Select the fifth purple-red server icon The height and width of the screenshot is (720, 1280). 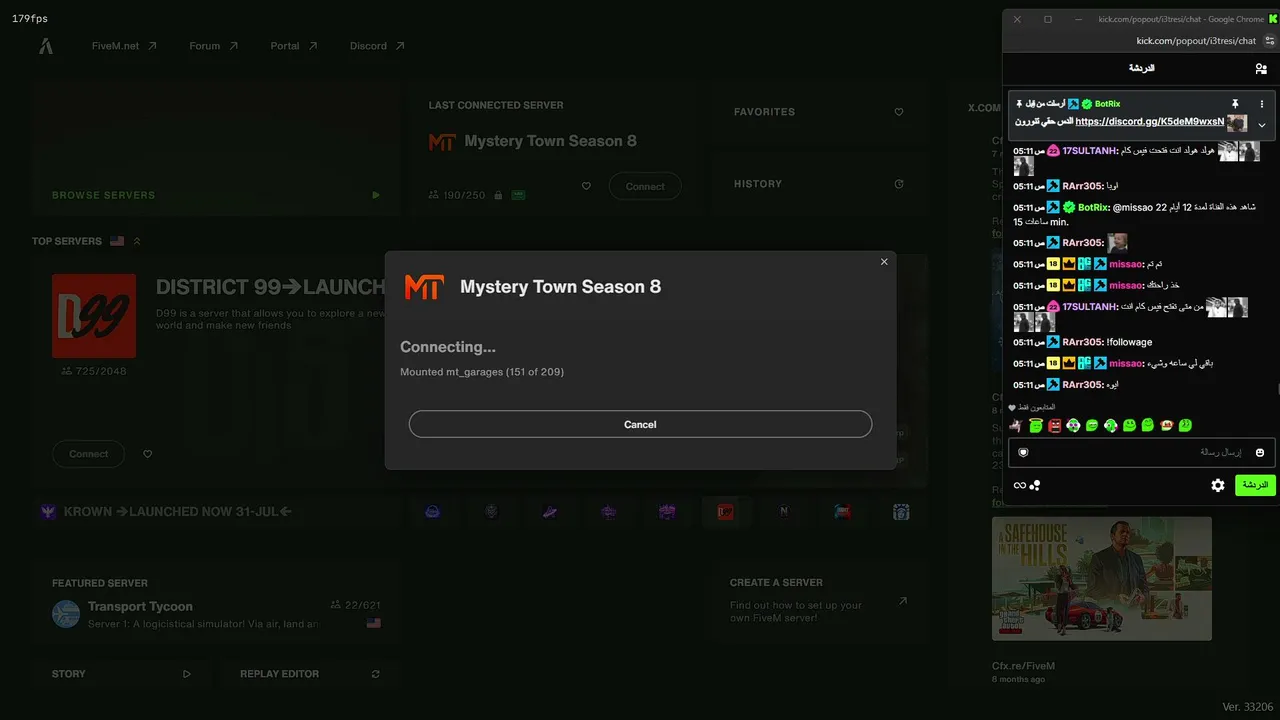tap(667, 512)
